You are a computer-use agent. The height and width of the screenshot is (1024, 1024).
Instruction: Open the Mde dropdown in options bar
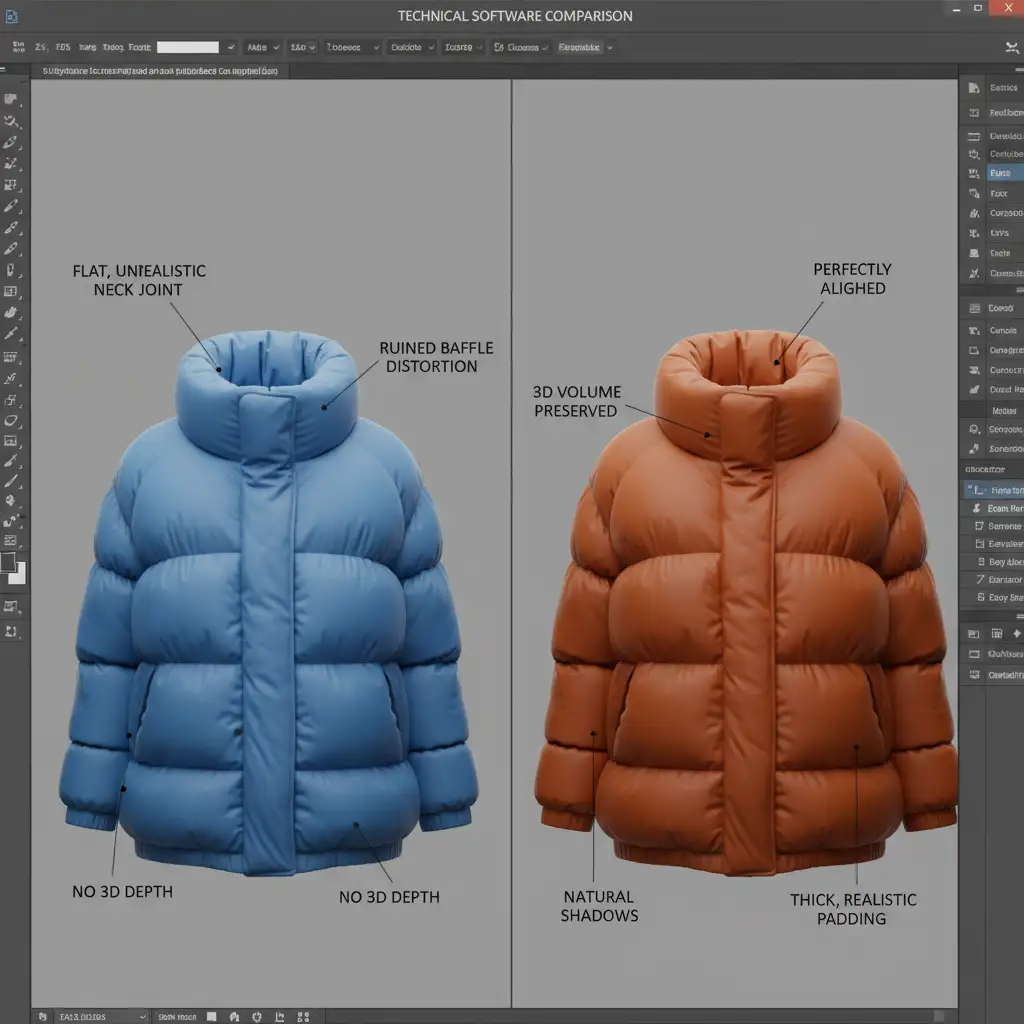pos(262,47)
